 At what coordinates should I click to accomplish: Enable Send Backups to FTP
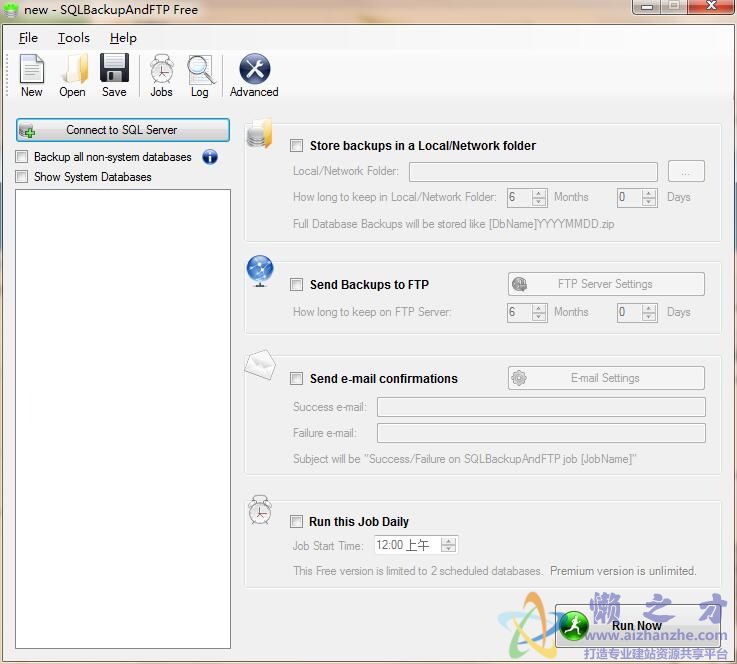(296, 284)
